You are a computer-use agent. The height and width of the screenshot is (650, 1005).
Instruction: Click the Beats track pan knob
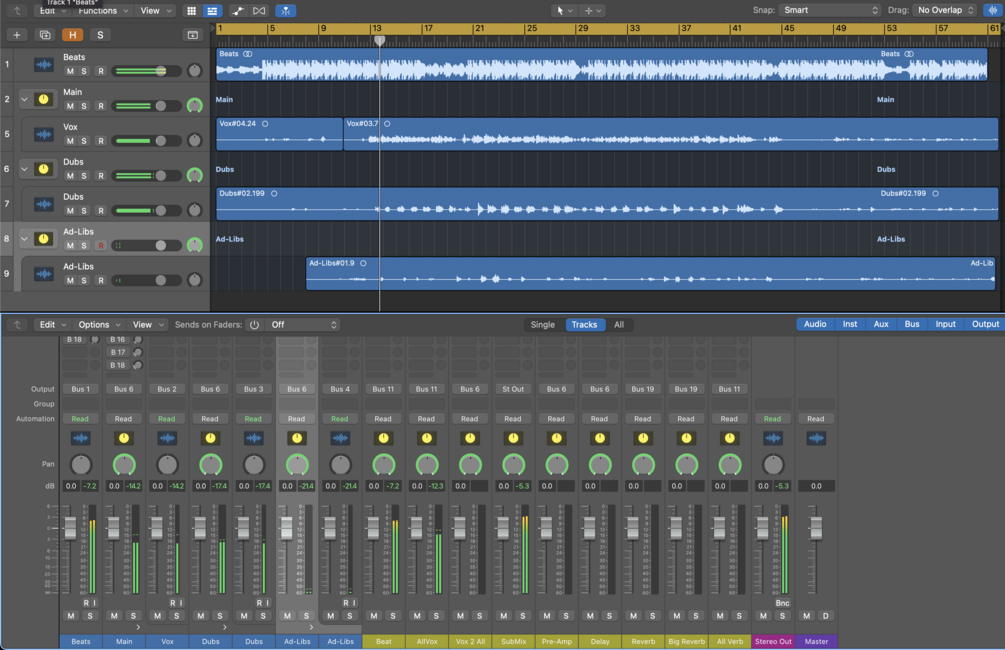click(x=194, y=71)
